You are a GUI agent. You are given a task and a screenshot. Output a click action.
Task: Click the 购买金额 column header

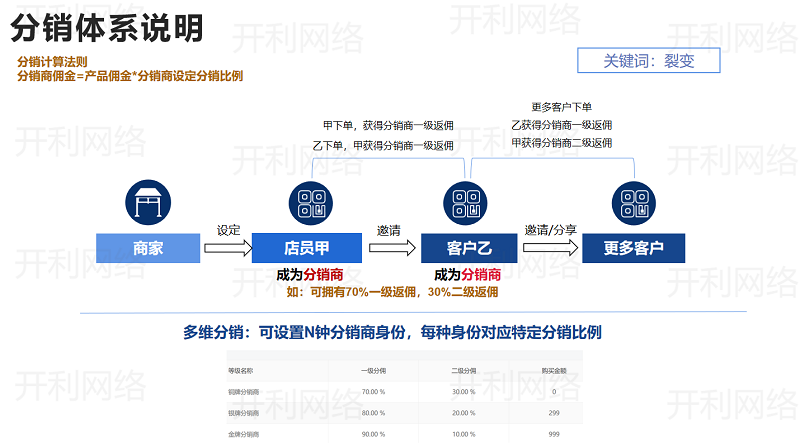coord(554,371)
